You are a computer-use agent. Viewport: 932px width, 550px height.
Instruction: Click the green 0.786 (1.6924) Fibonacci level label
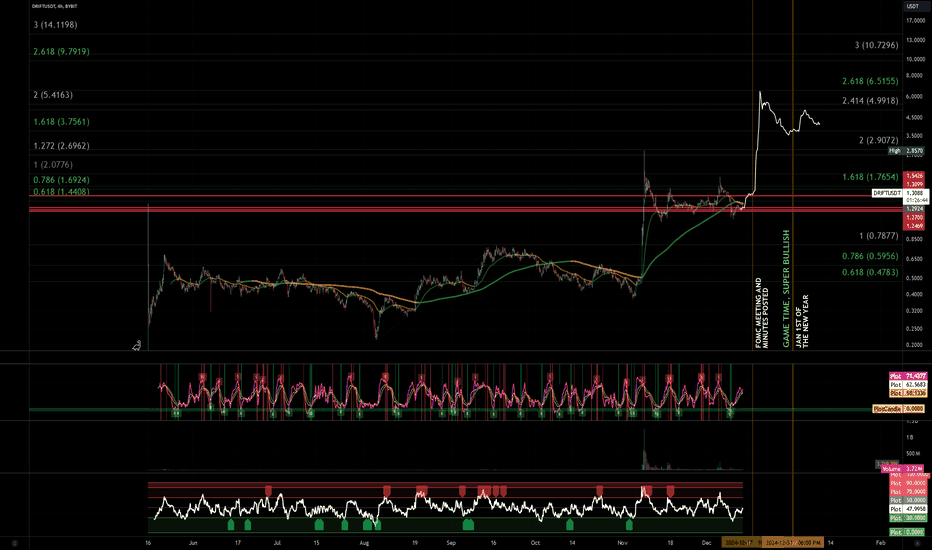[61, 180]
